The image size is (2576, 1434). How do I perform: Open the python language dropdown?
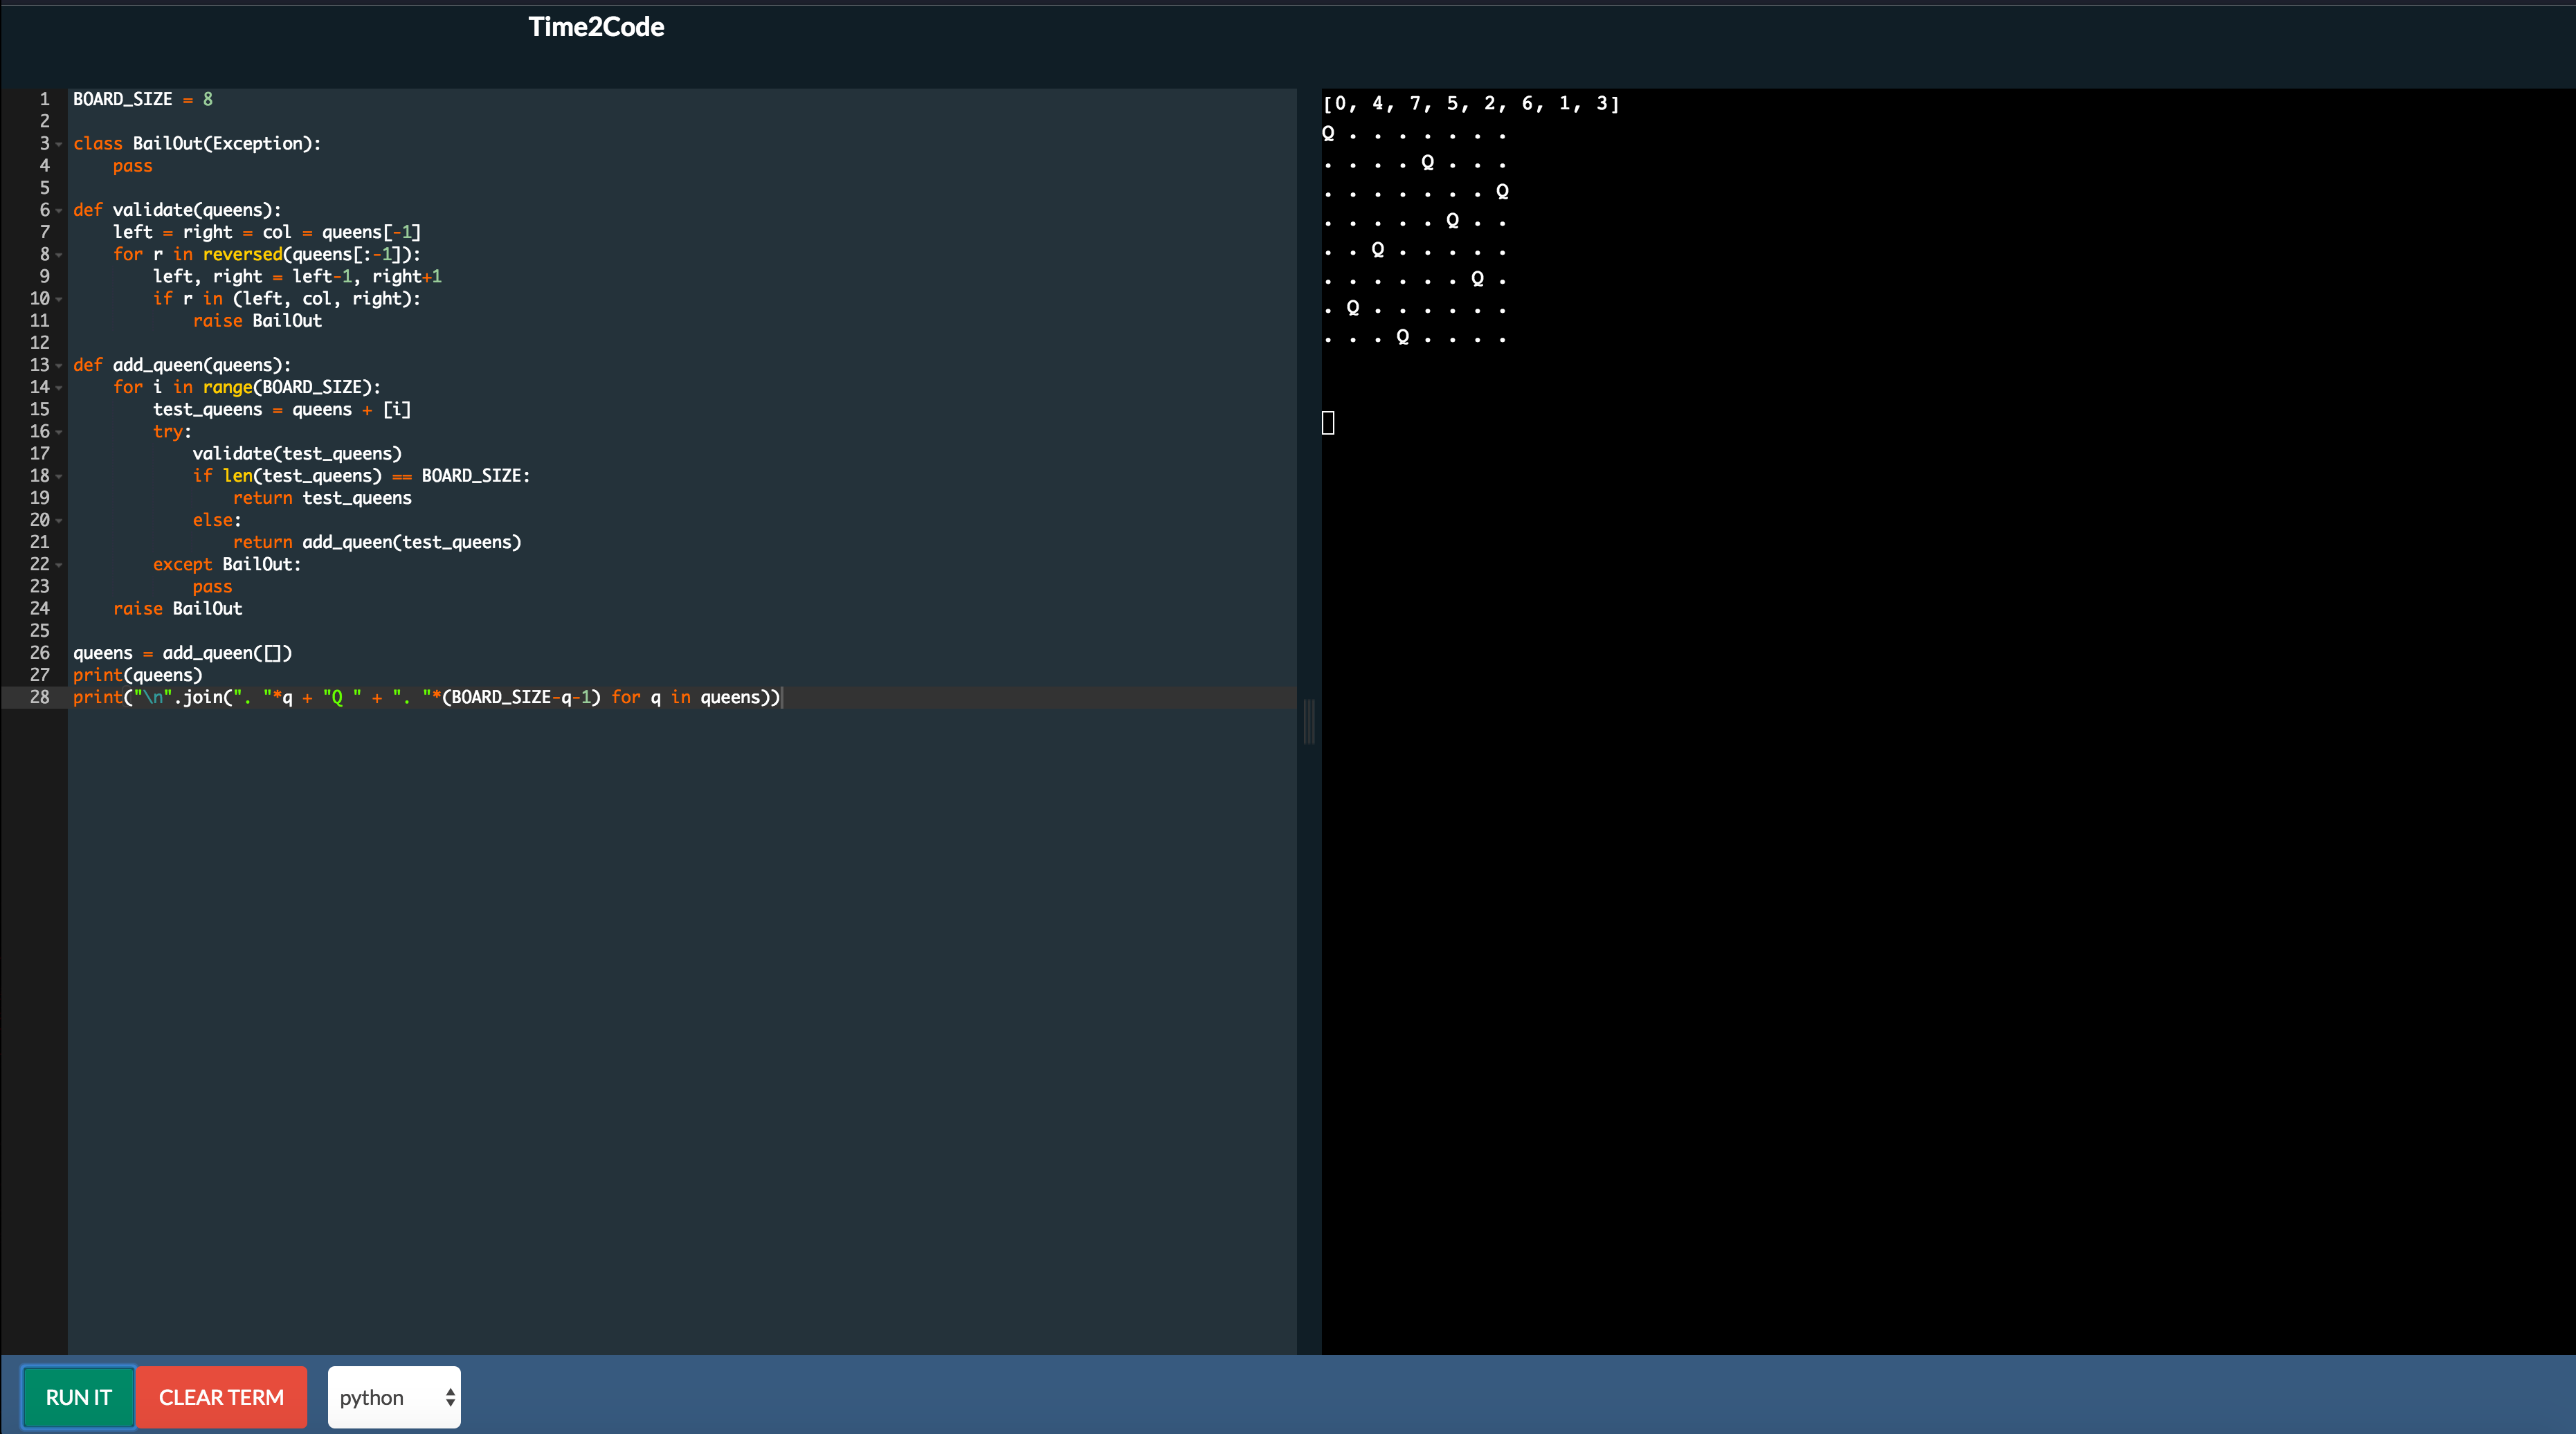pos(394,1397)
